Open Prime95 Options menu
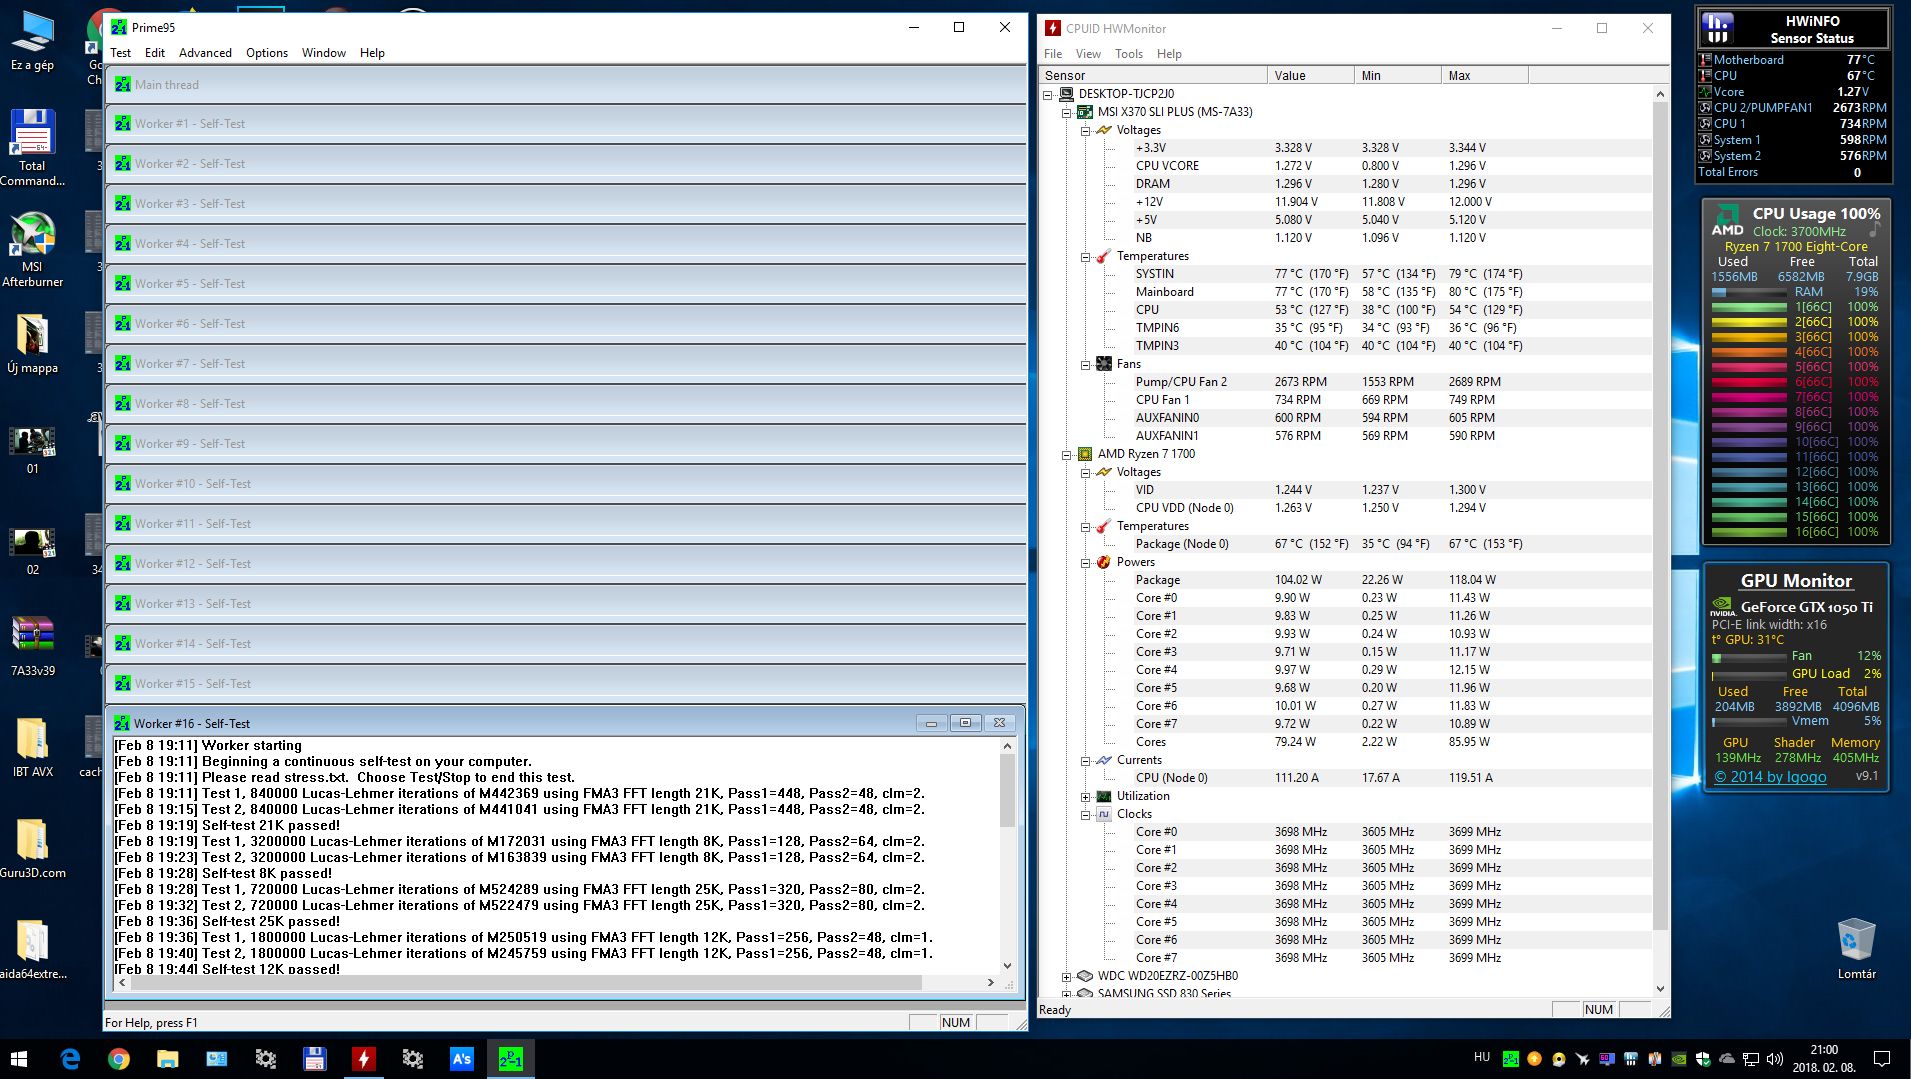The image size is (1911, 1079). (267, 53)
